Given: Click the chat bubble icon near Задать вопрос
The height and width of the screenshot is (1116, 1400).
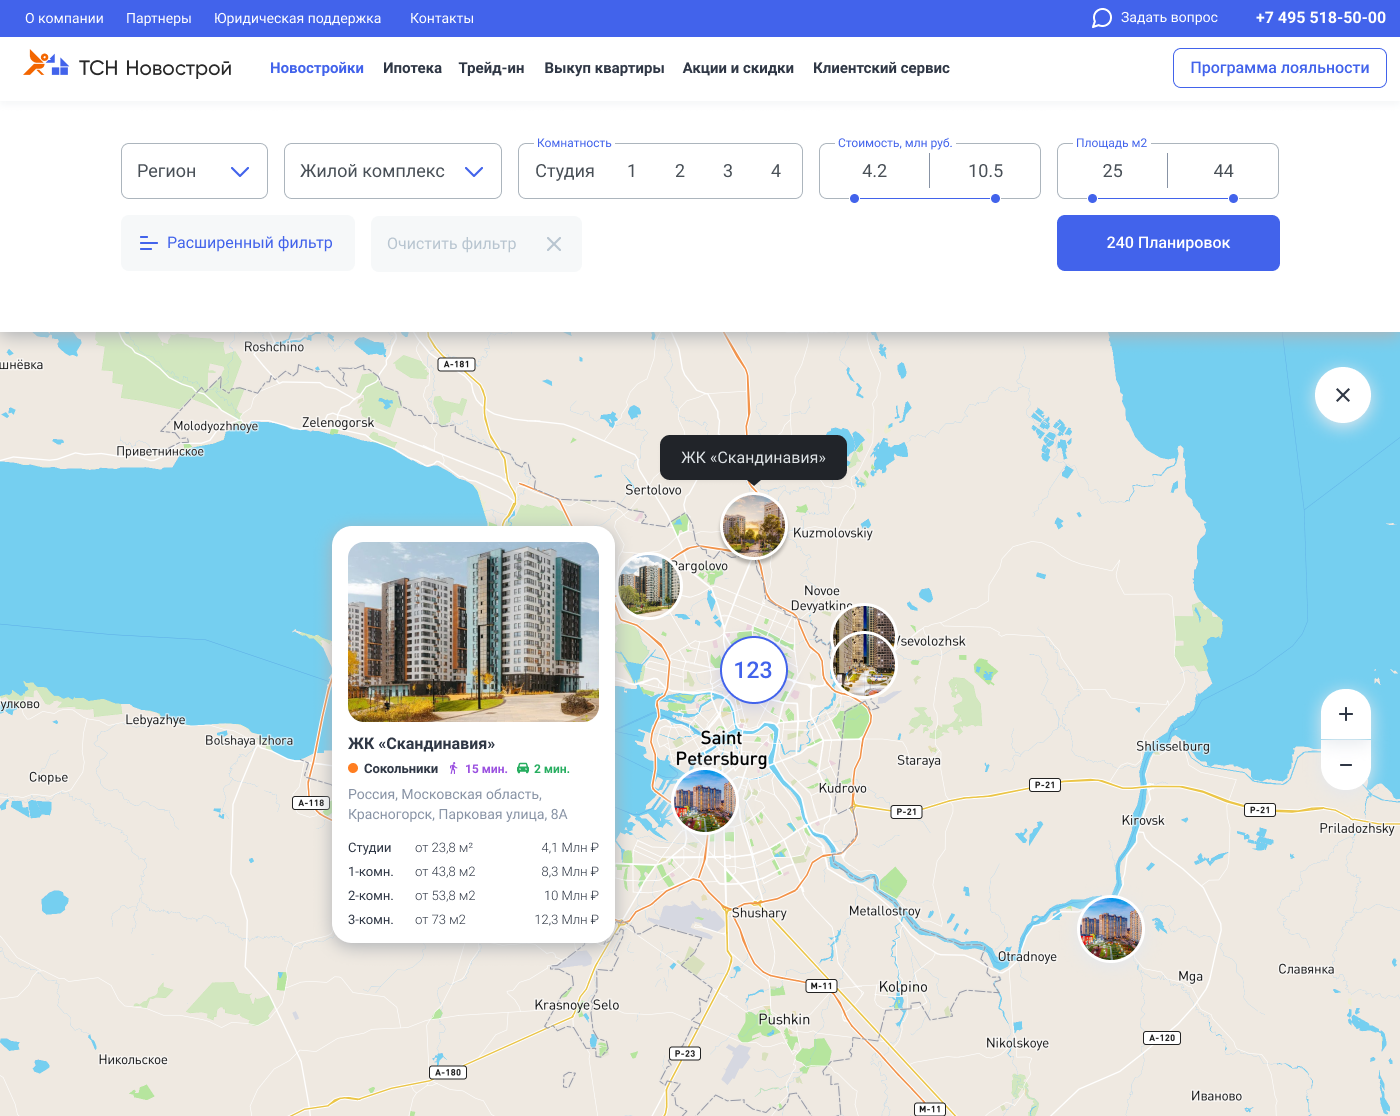Looking at the screenshot, I should (x=1101, y=18).
